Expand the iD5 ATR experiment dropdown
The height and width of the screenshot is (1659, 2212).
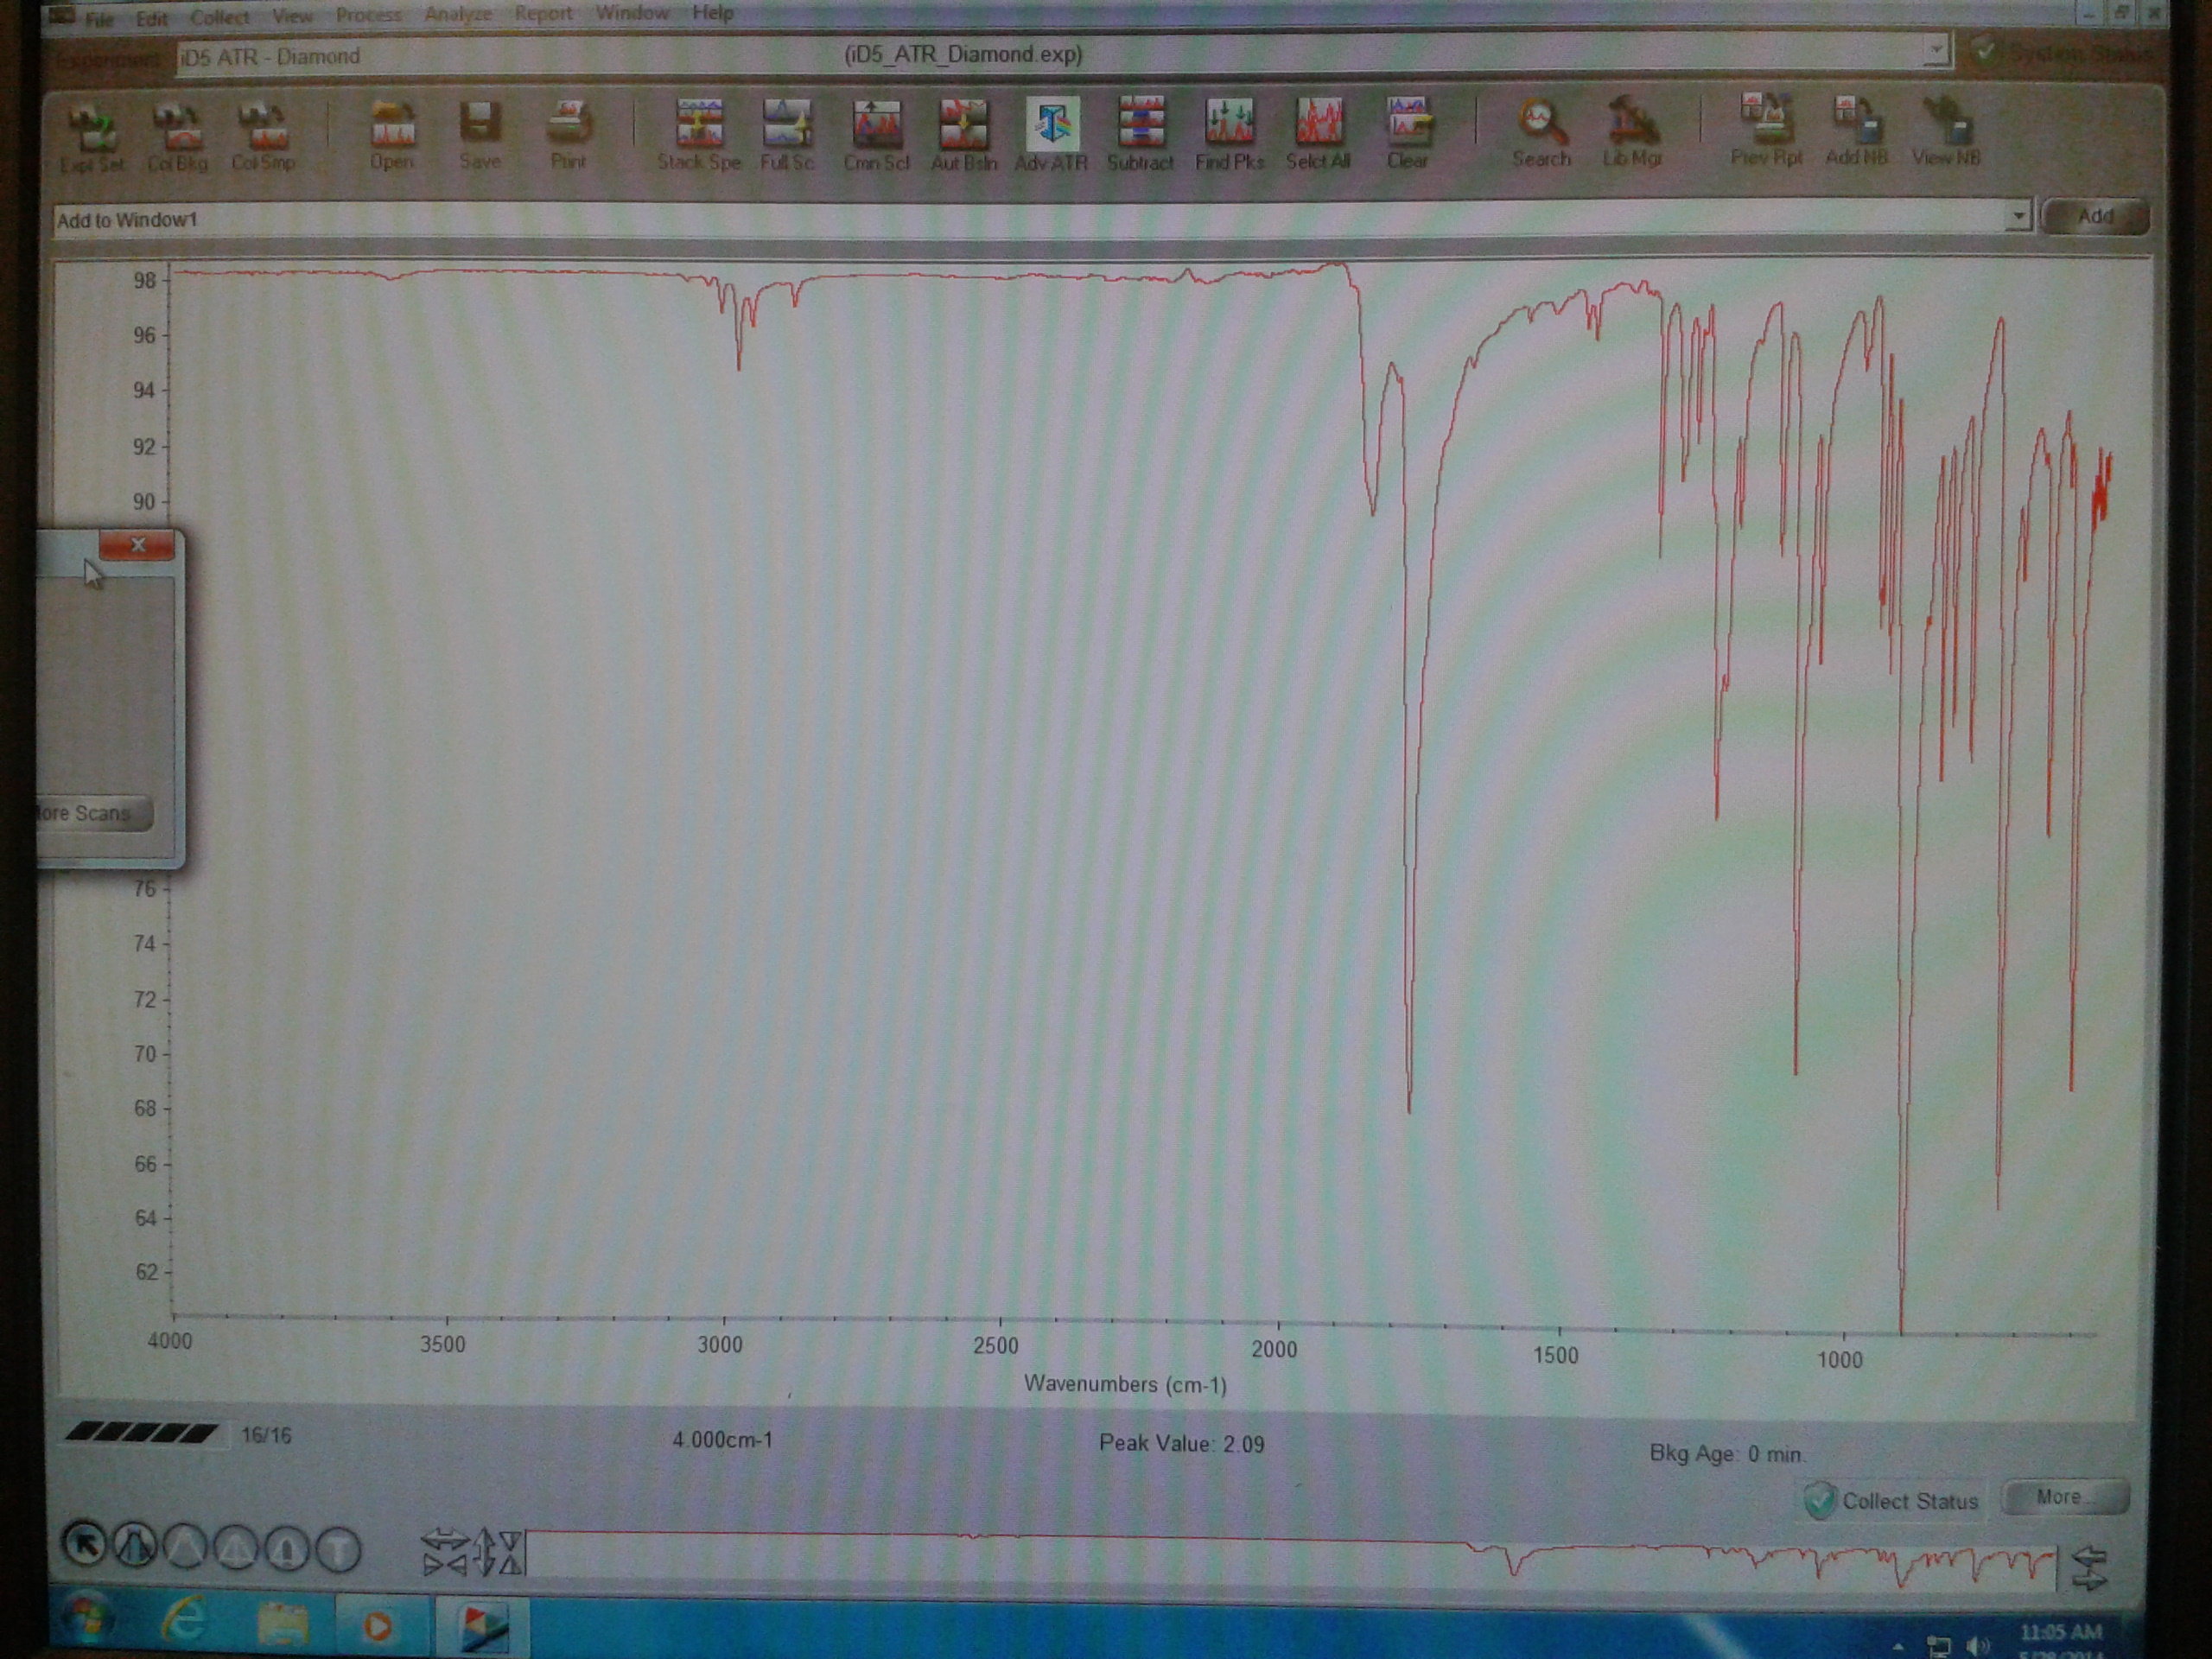tap(1937, 49)
